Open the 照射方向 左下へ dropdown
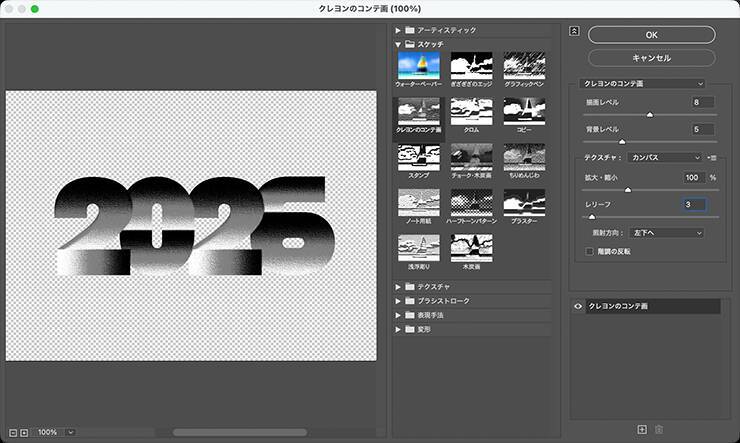Viewport: 740px width, 443px height. [x=666, y=233]
